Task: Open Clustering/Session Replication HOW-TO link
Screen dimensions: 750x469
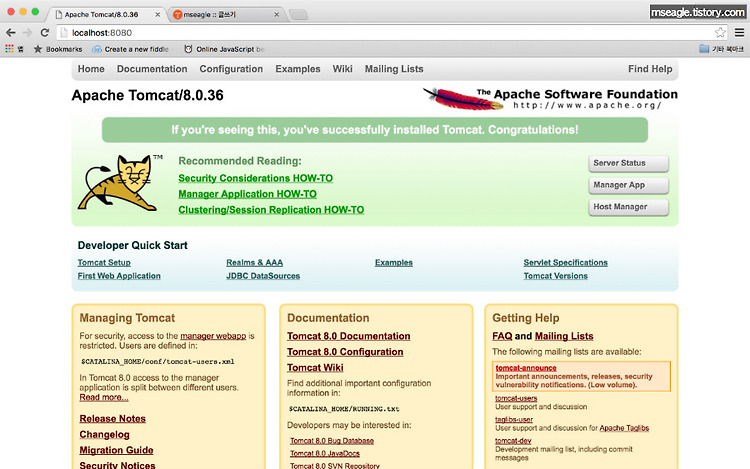Action: pyautogui.click(x=271, y=210)
